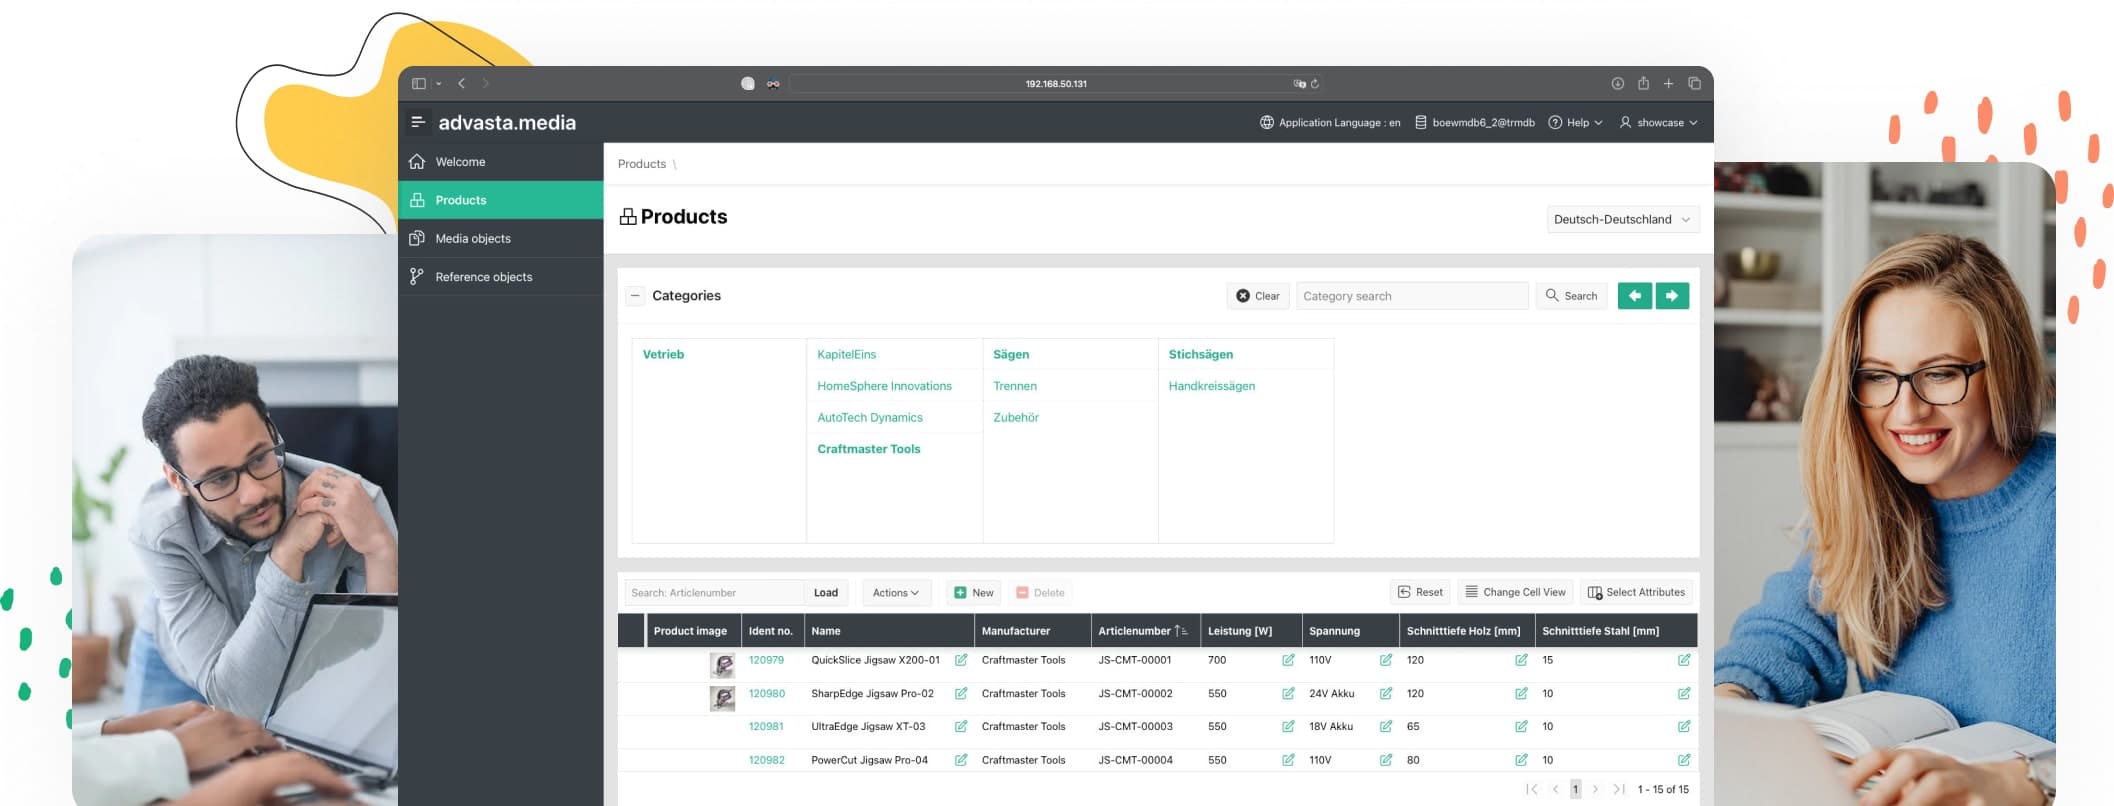Click the SharpEdge Jigsaw product thumbnail
Viewport: 2114px width, 806px height.
[x=722, y=698]
